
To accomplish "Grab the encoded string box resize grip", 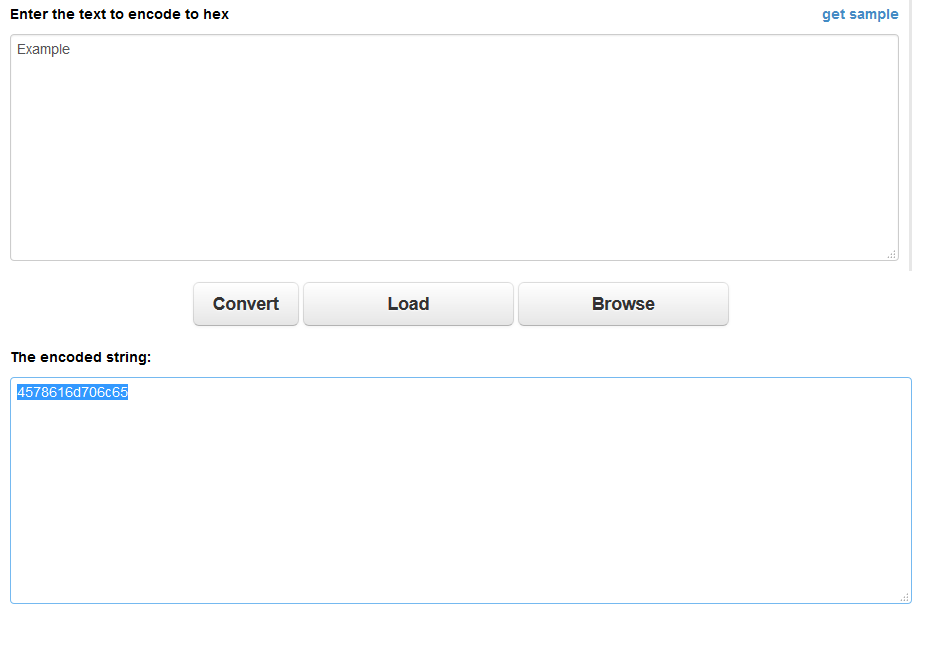I will 904,597.
